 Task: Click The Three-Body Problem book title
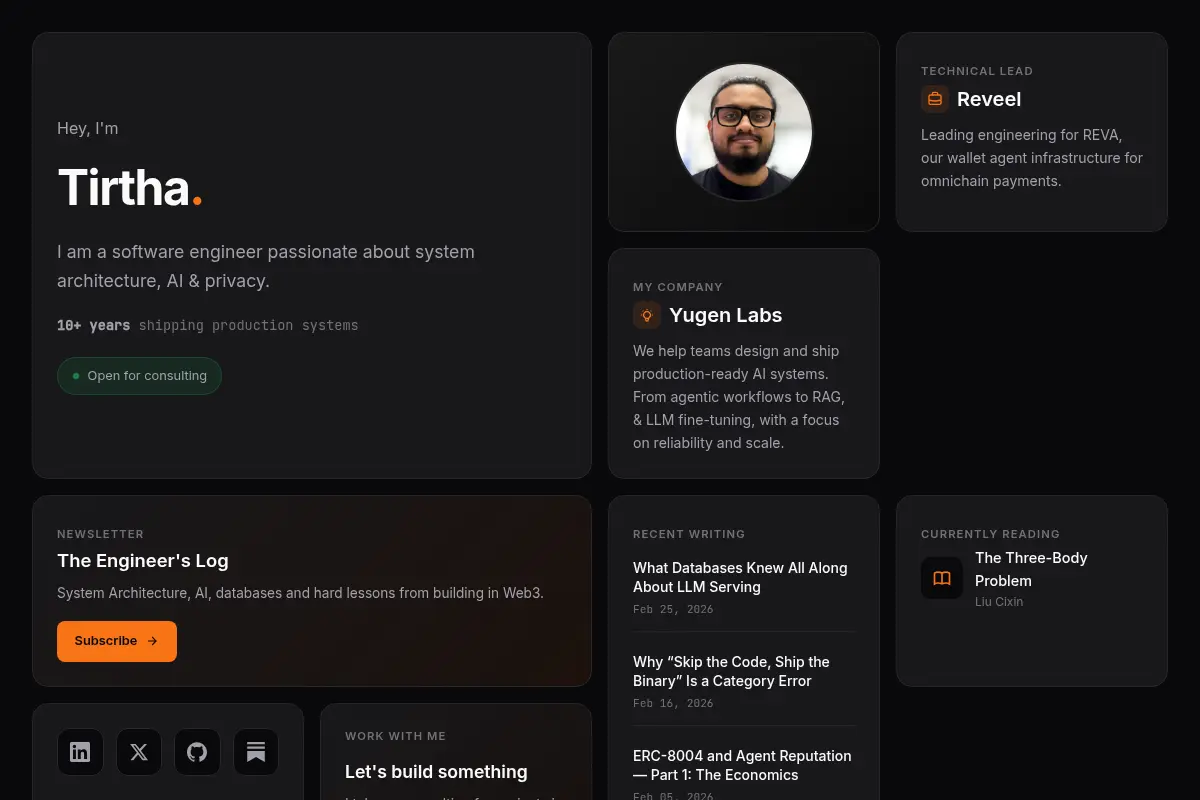pyautogui.click(x=1031, y=569)
